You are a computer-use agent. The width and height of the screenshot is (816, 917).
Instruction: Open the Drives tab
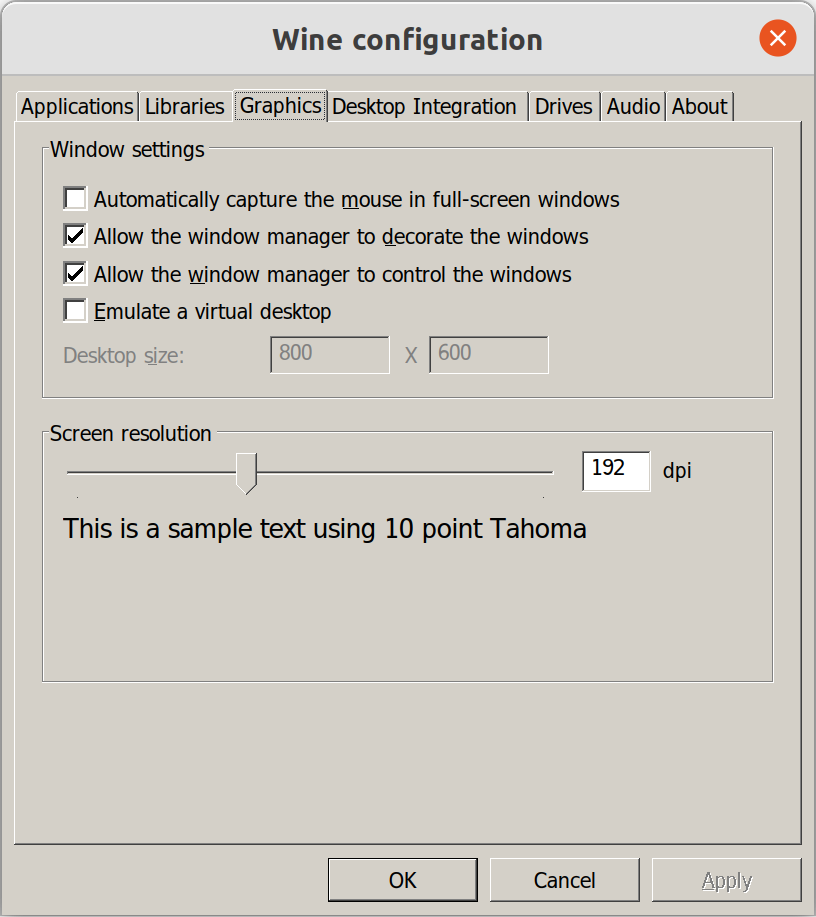(564, 107)
